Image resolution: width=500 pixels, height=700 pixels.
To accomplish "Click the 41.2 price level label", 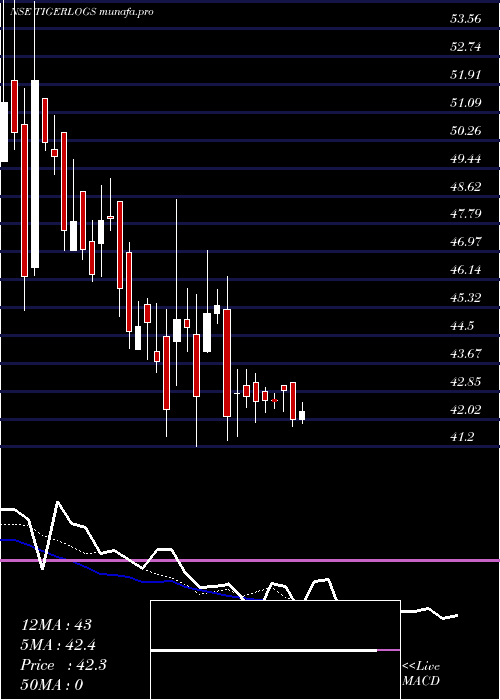I will click(462, 437).
